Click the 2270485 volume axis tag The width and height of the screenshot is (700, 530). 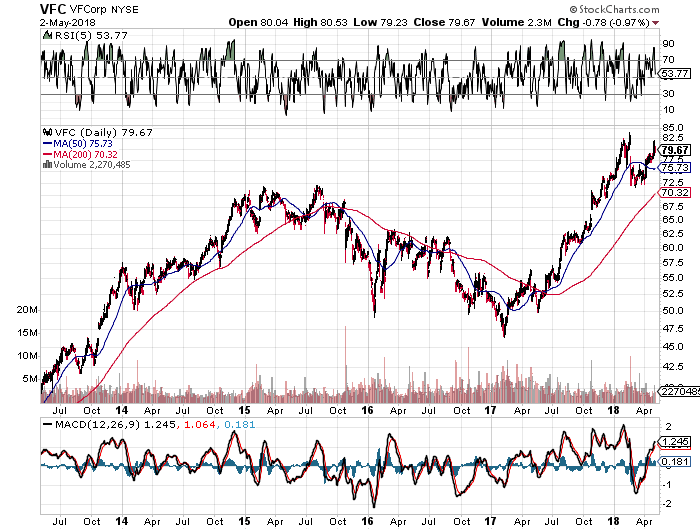pos(680,392)
